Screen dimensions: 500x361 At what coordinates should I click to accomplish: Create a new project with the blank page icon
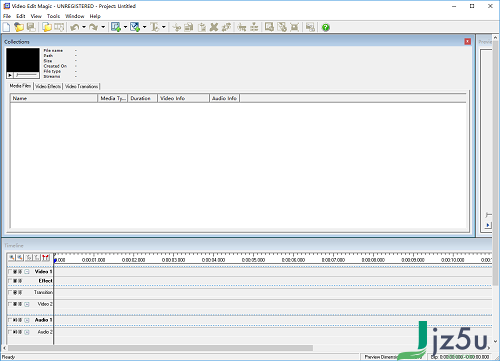coord(6,27)
